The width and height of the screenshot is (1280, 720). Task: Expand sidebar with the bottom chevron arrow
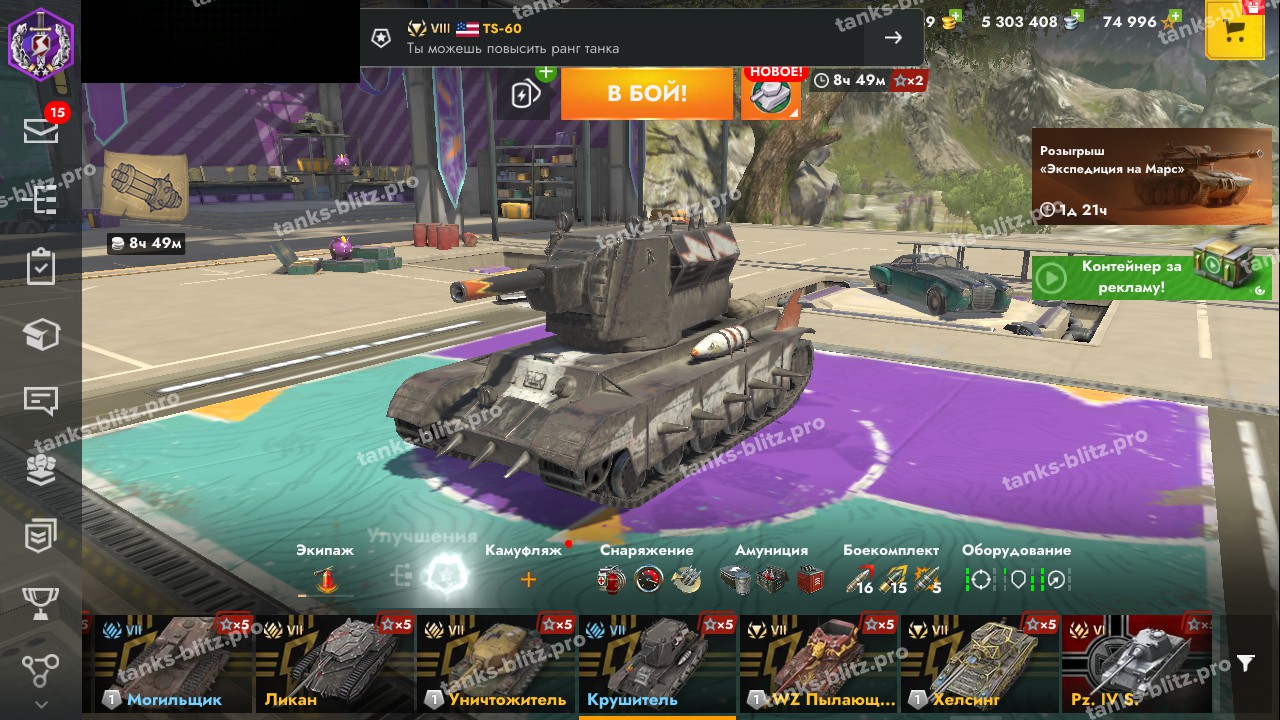[41, 705]
